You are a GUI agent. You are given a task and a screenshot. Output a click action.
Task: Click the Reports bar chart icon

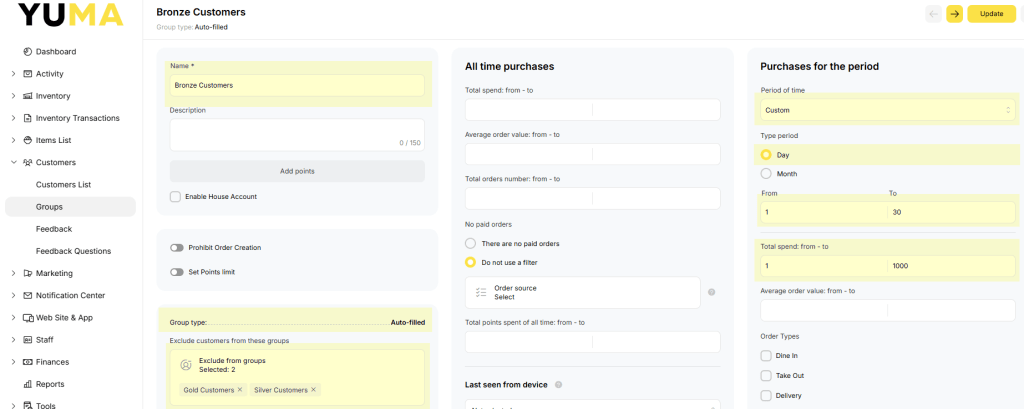point(27,384)
